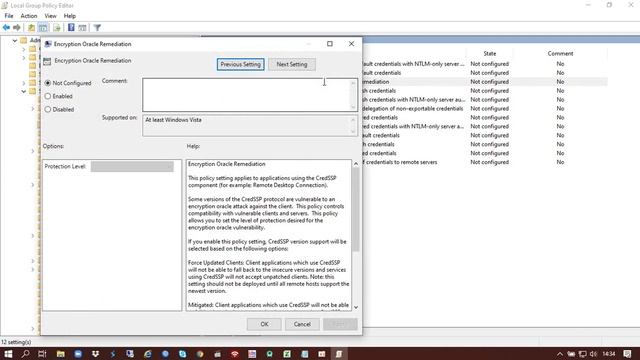The width and height of the screenshot is (640, 360).
Task: Open the Help menu
Action: [x=70, y=16]
